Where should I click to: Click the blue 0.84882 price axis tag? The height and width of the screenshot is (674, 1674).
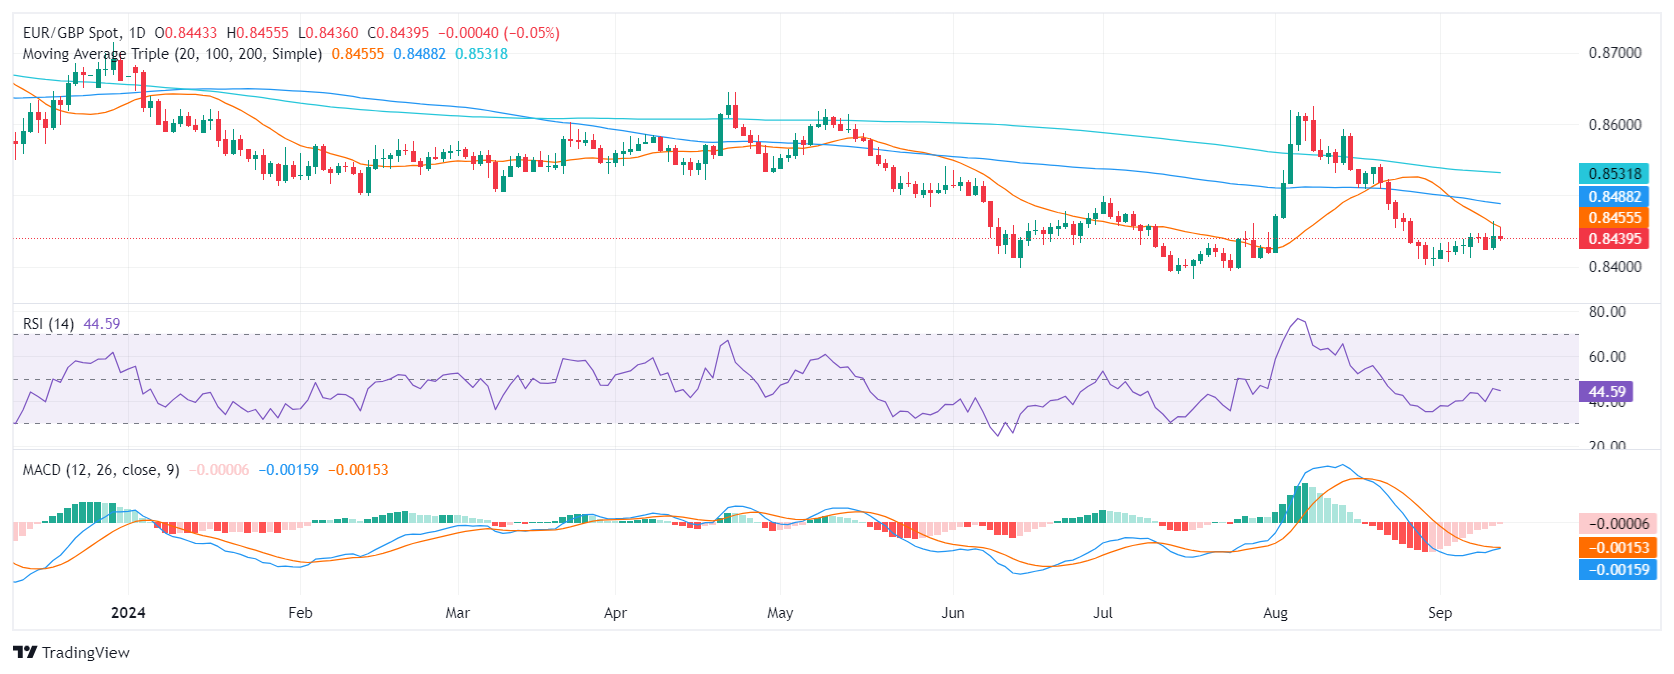tap(1614, 197)
